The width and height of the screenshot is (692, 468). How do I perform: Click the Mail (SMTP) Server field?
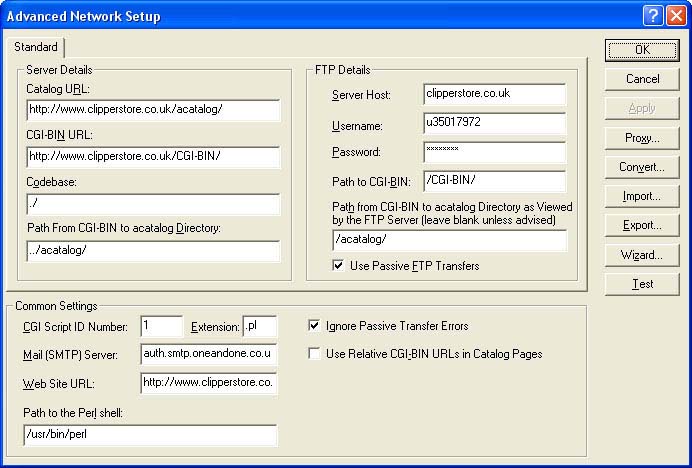click(209, 354)
